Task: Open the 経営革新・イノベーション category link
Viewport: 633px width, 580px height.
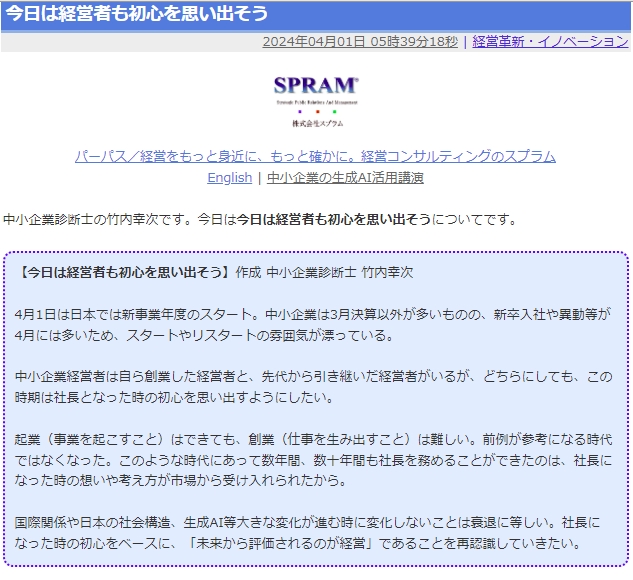Action: tap(550, 42)
